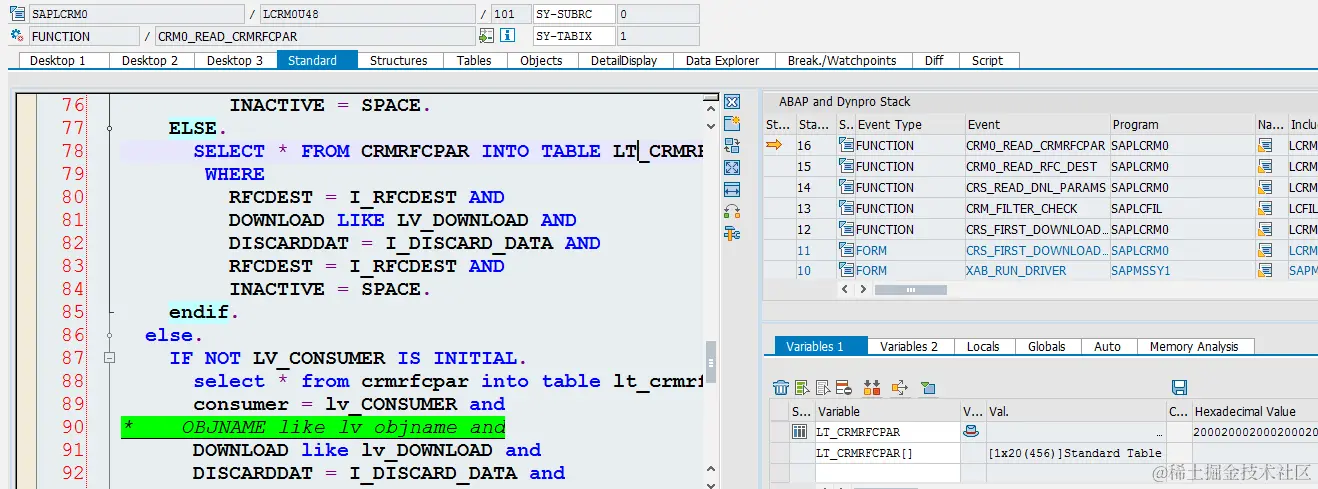This screenshot has width=1318, height=489.
Task: Click the export arrow icon in Variables toolbar
Action: [x=899, y=388]
